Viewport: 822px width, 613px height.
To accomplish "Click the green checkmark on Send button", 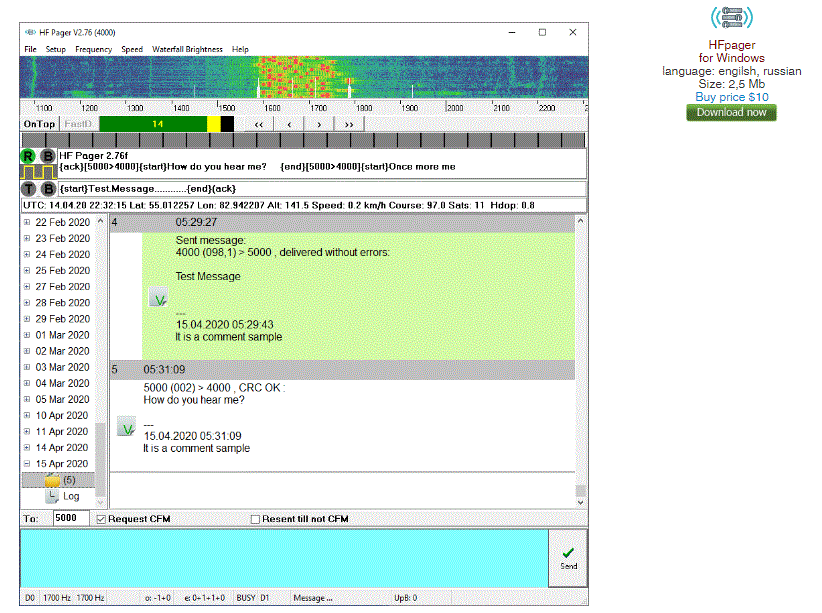I will 568,553.
